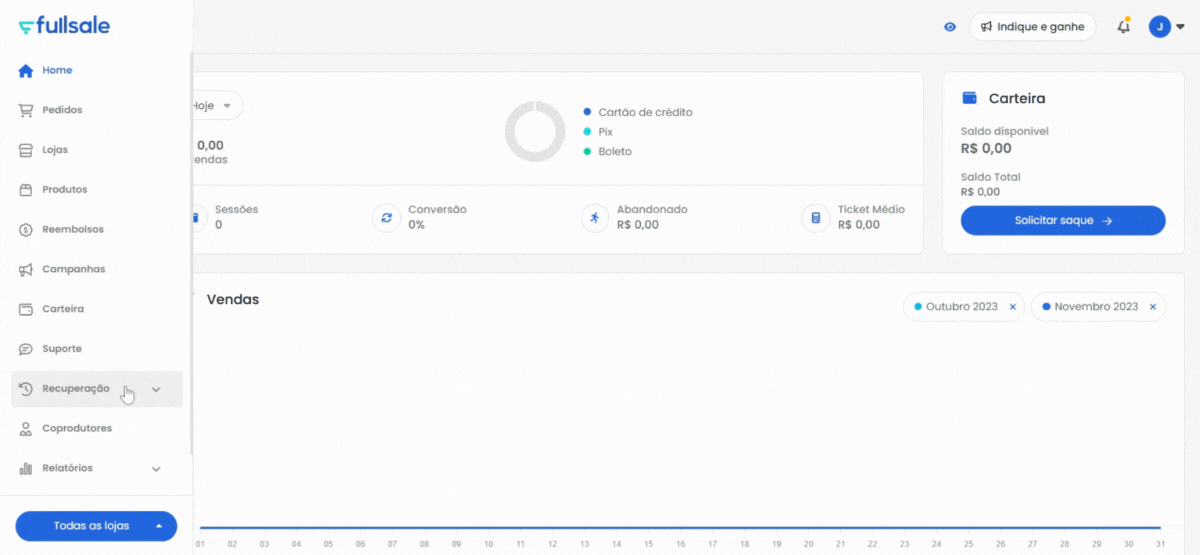The width and height of the screenshot is (1200, 555).
Task: Toggle the eye visibility icon in header
Action: pos(950,27)
